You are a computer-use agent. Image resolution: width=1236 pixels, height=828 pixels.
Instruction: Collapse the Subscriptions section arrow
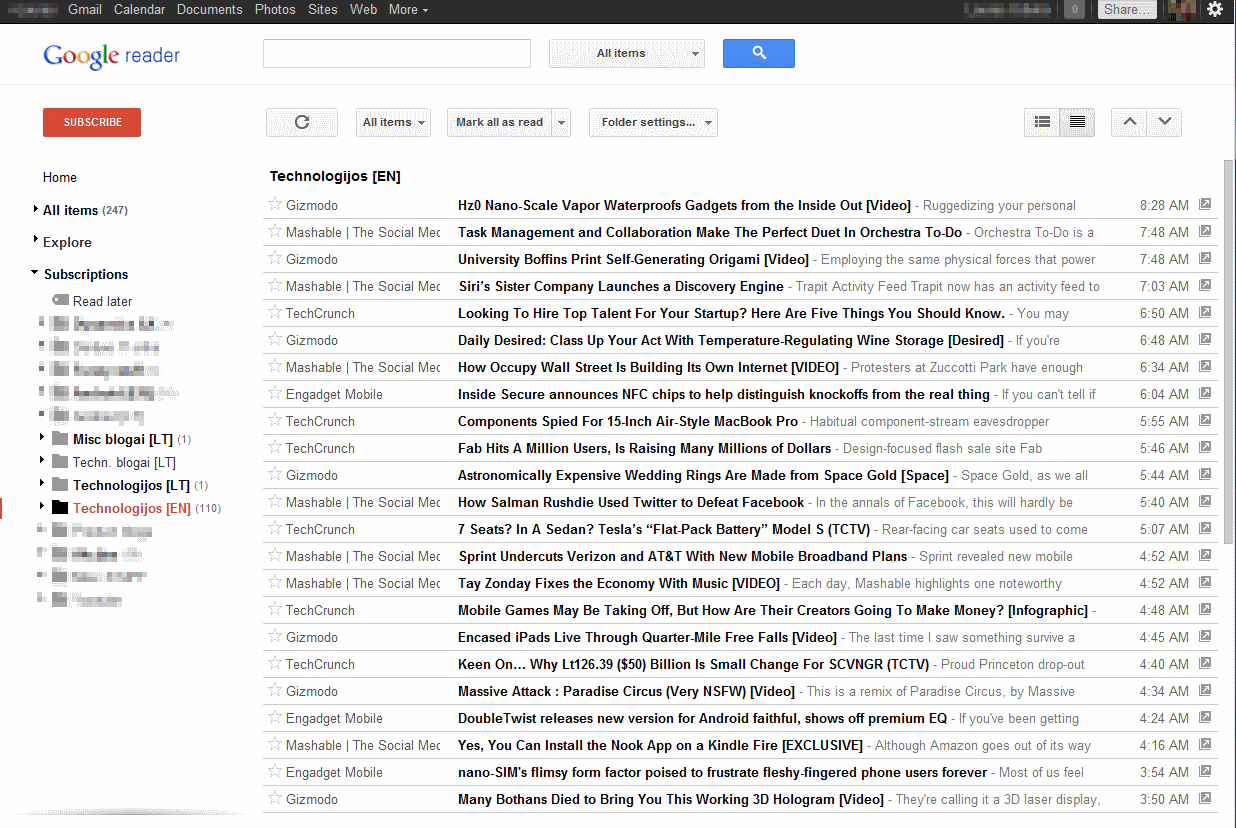coord(35,273)
